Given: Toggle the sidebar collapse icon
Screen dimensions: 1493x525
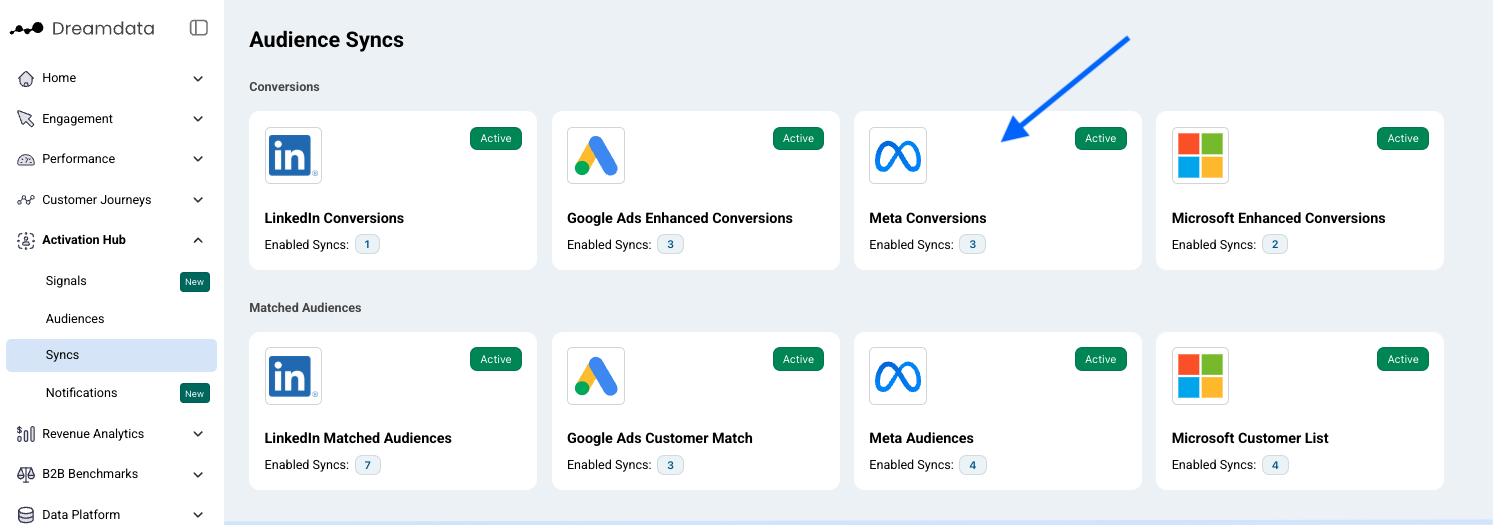Looking at the screenshot, I should tap(199, 28).
